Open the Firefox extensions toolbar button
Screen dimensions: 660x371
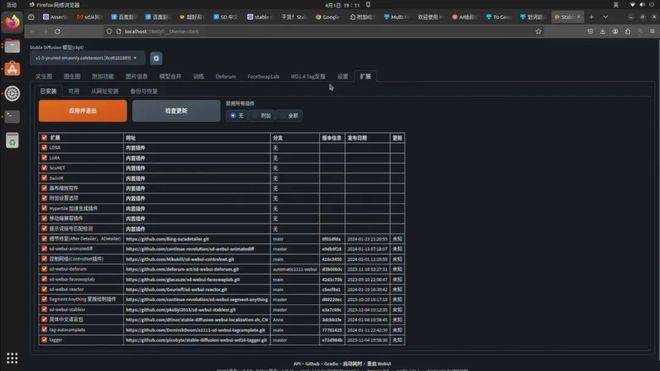(628, 32)
